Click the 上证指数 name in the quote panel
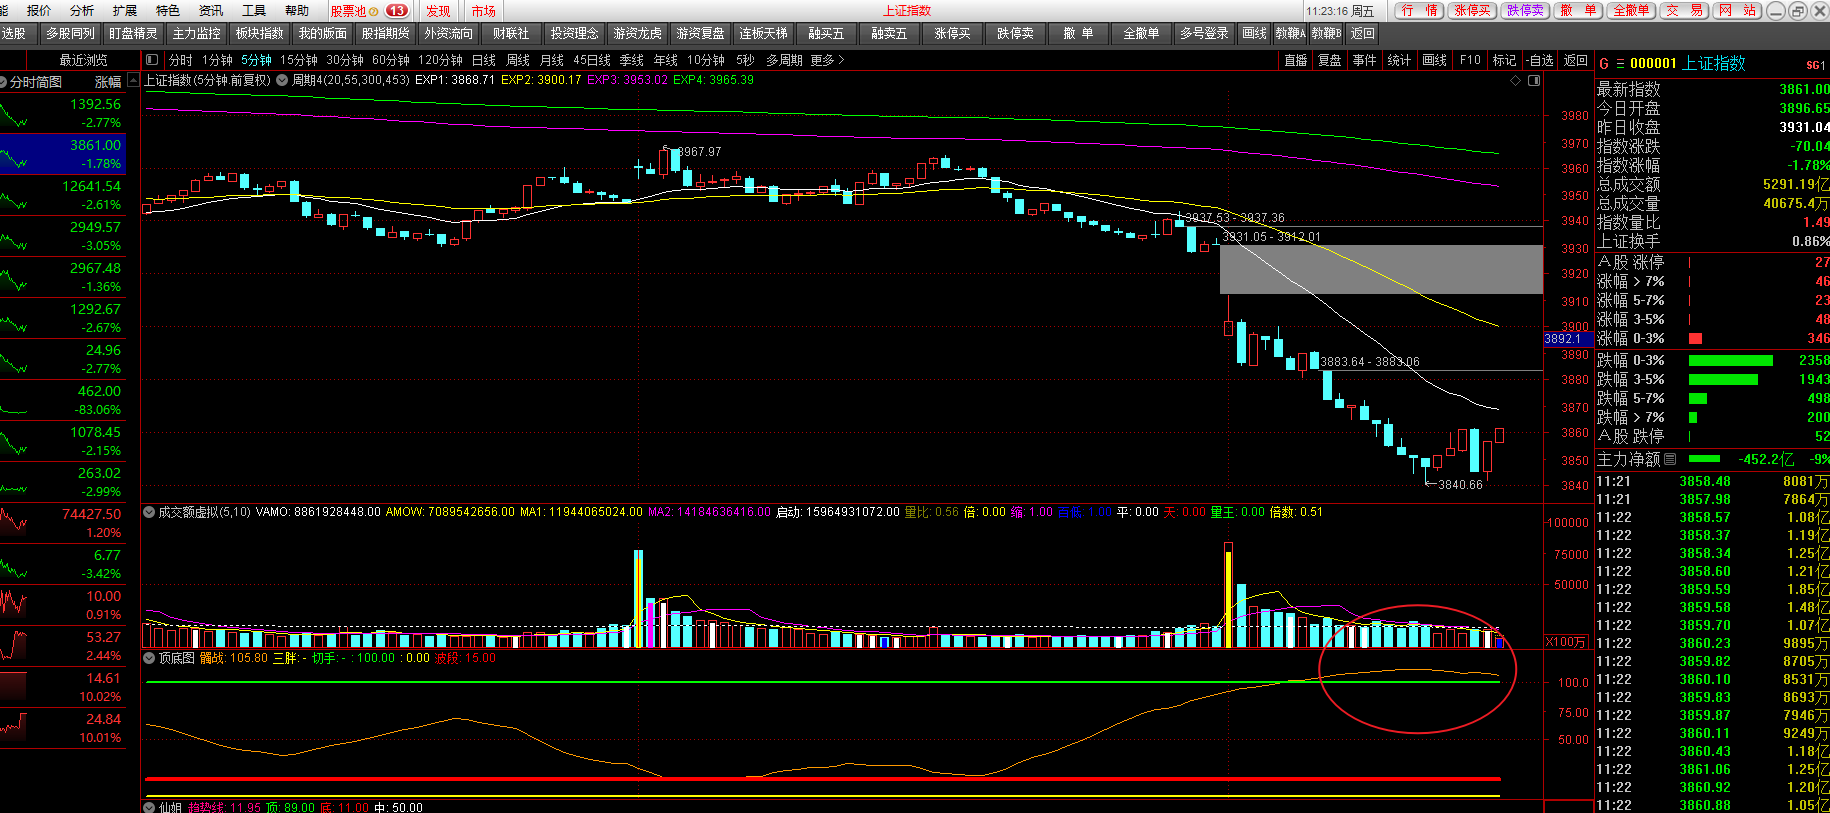Screen dimensions: 1830x813 (x=1714, y=63)
